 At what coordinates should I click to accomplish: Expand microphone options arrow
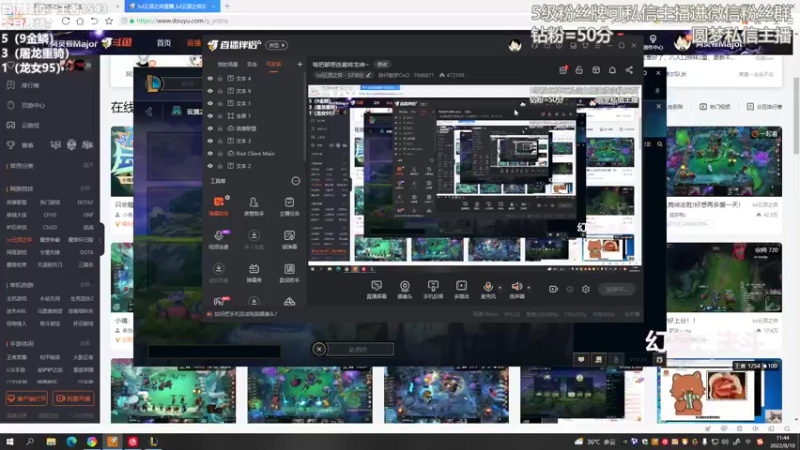pyautogui.click(x=499, y=288)
